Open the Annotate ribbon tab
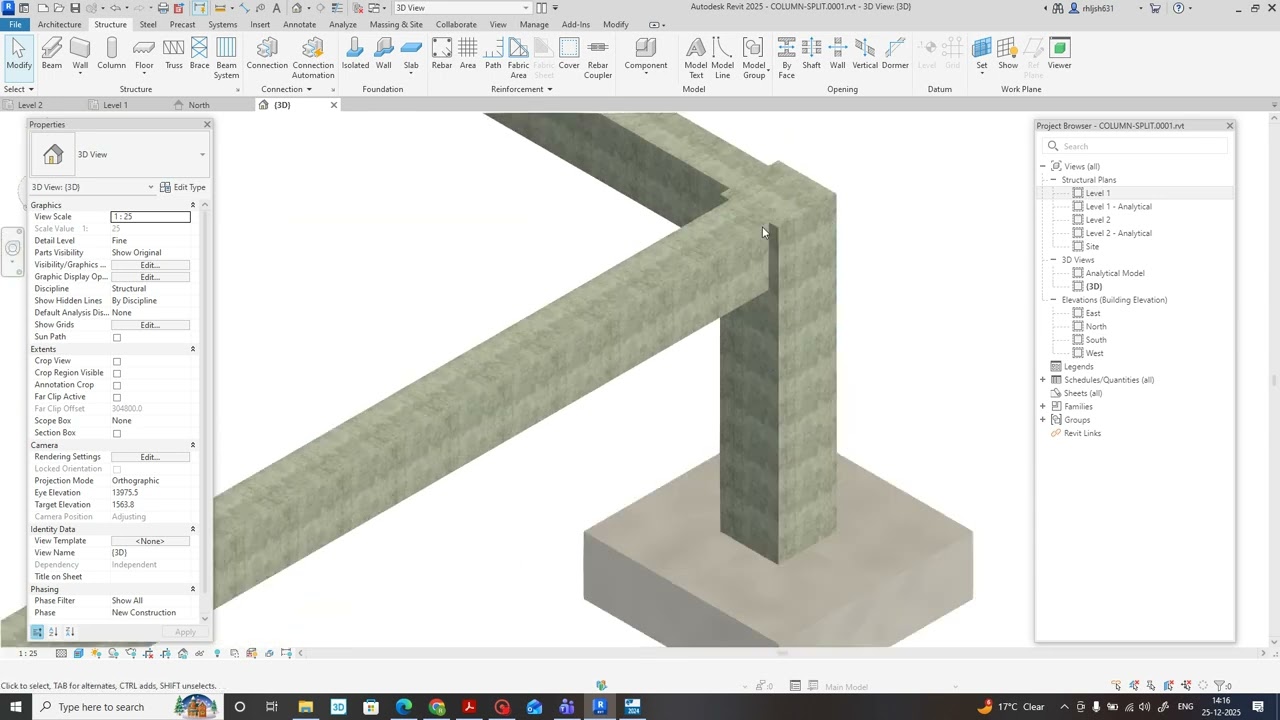 [300, 24]
